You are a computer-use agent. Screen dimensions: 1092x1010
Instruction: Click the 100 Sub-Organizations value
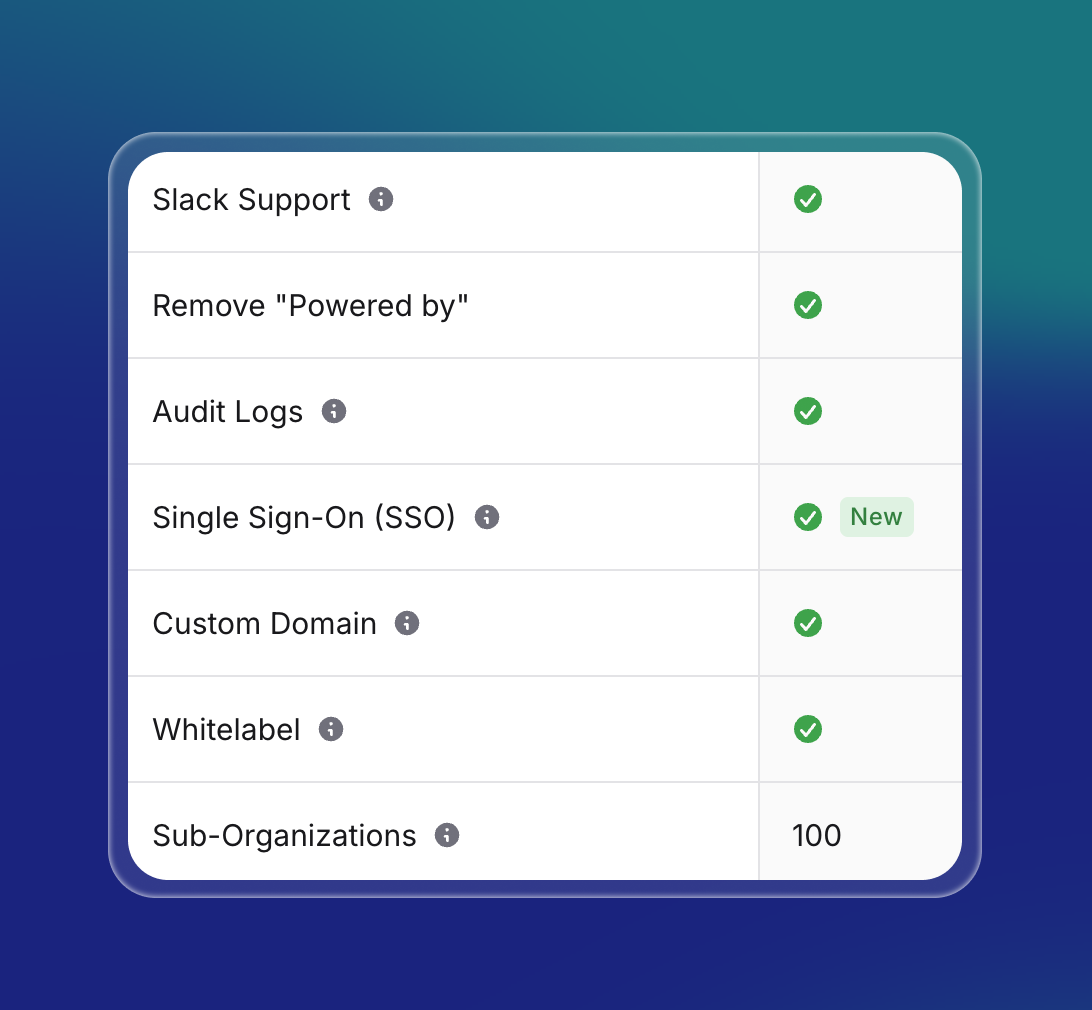pos(816,835)
